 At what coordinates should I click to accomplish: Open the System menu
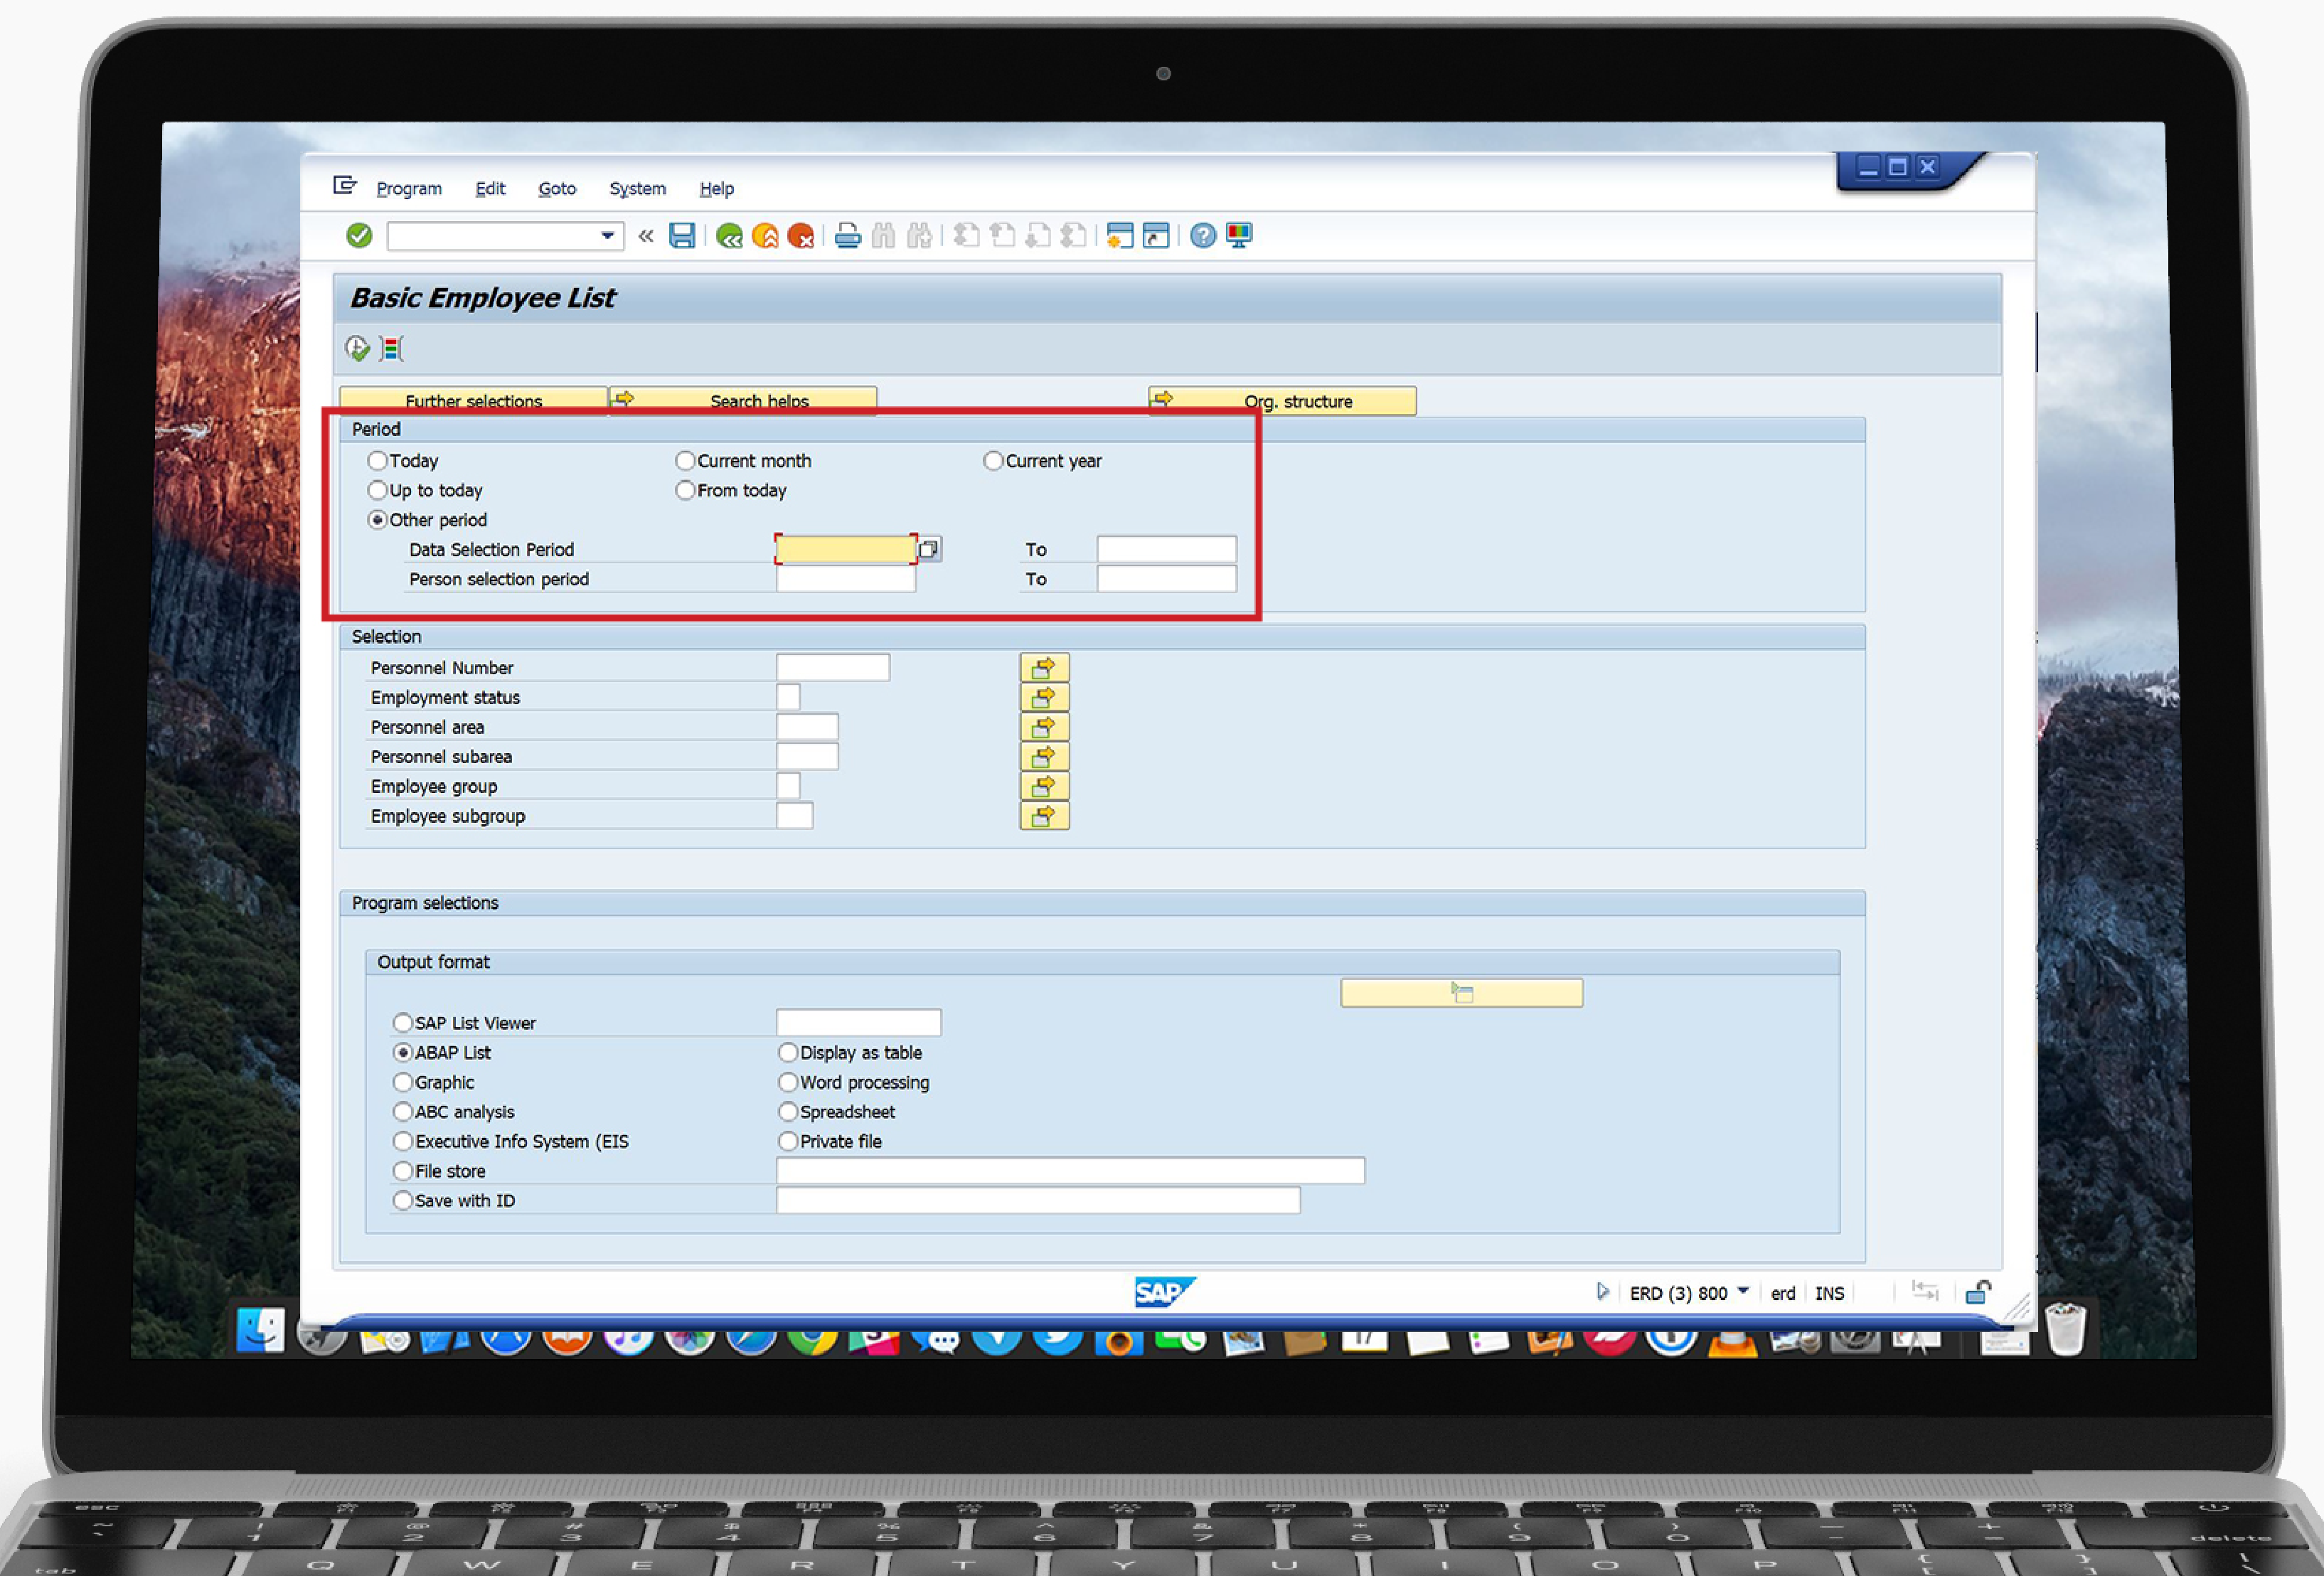[x=637, y=188]
